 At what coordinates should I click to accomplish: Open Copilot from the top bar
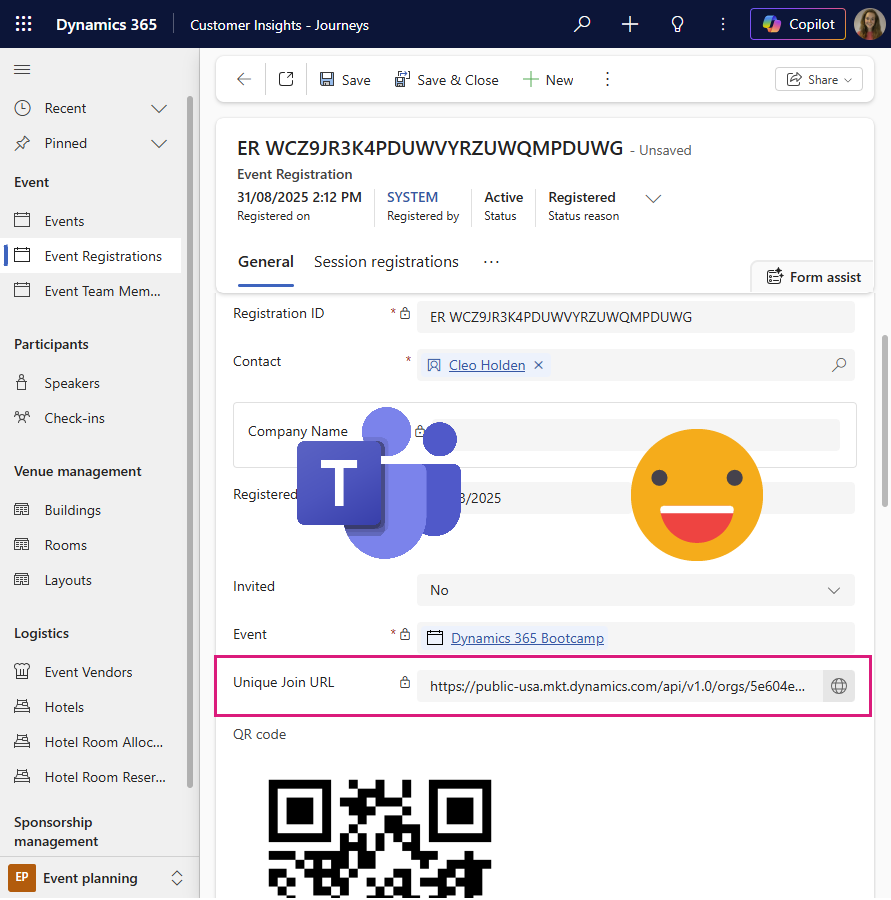pos(797,23)
